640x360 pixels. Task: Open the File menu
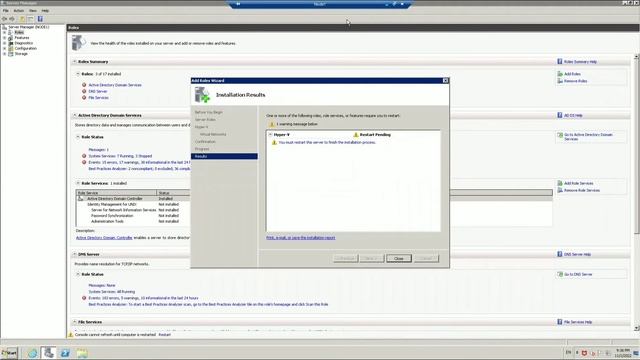point(6,11)
